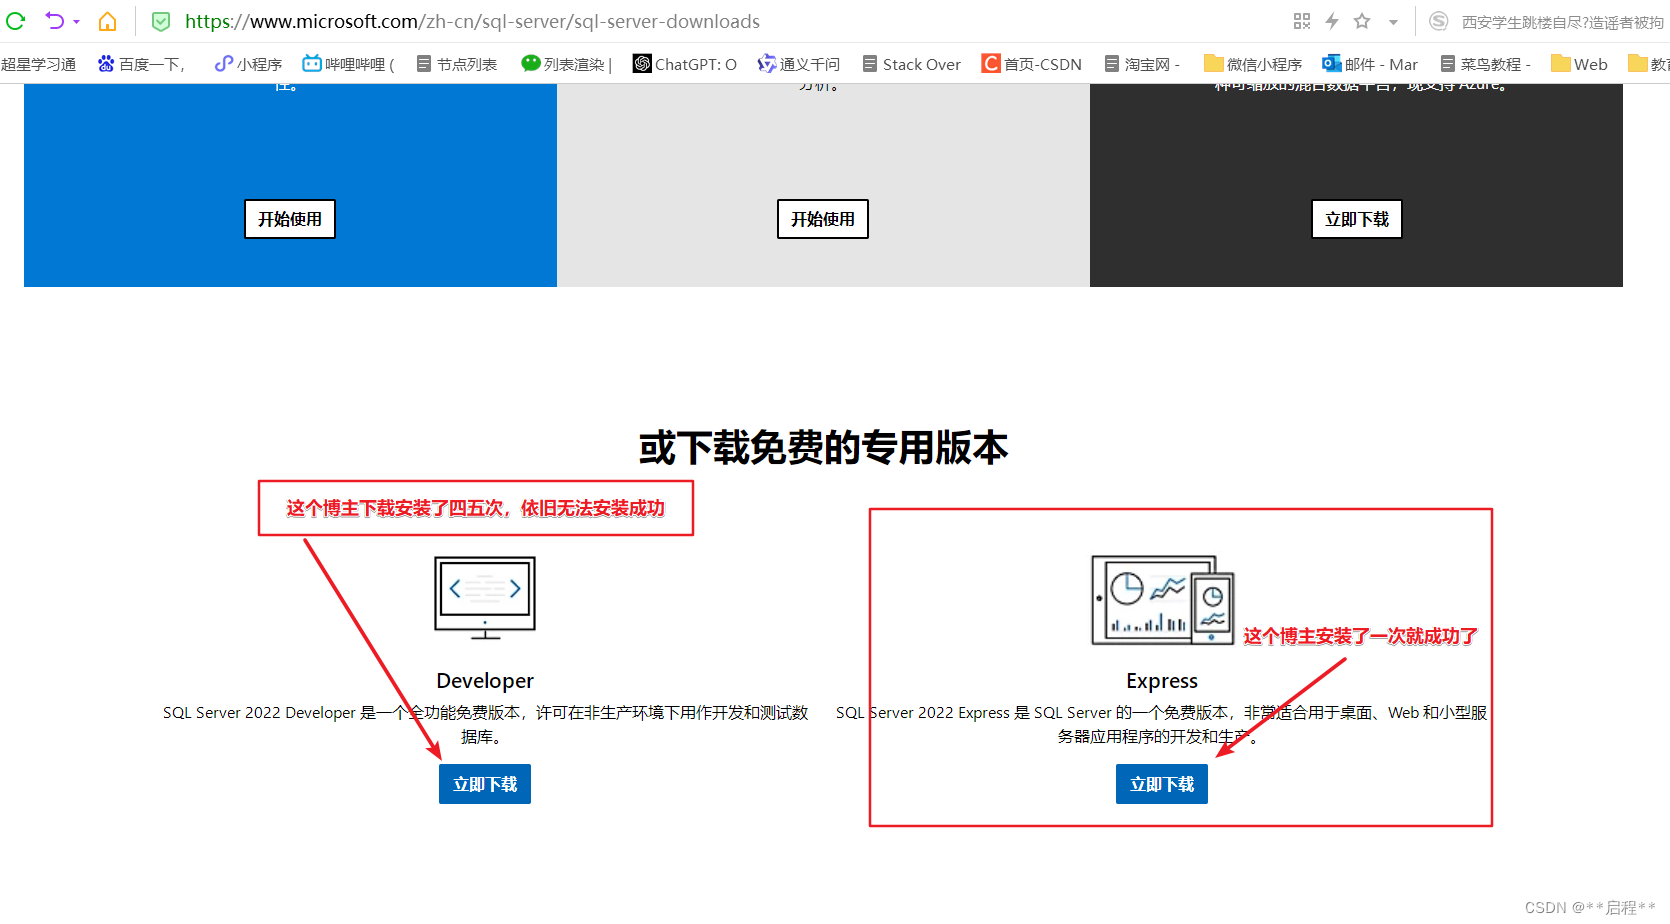Reload the page with the refresh icon

tap(15, 21)
